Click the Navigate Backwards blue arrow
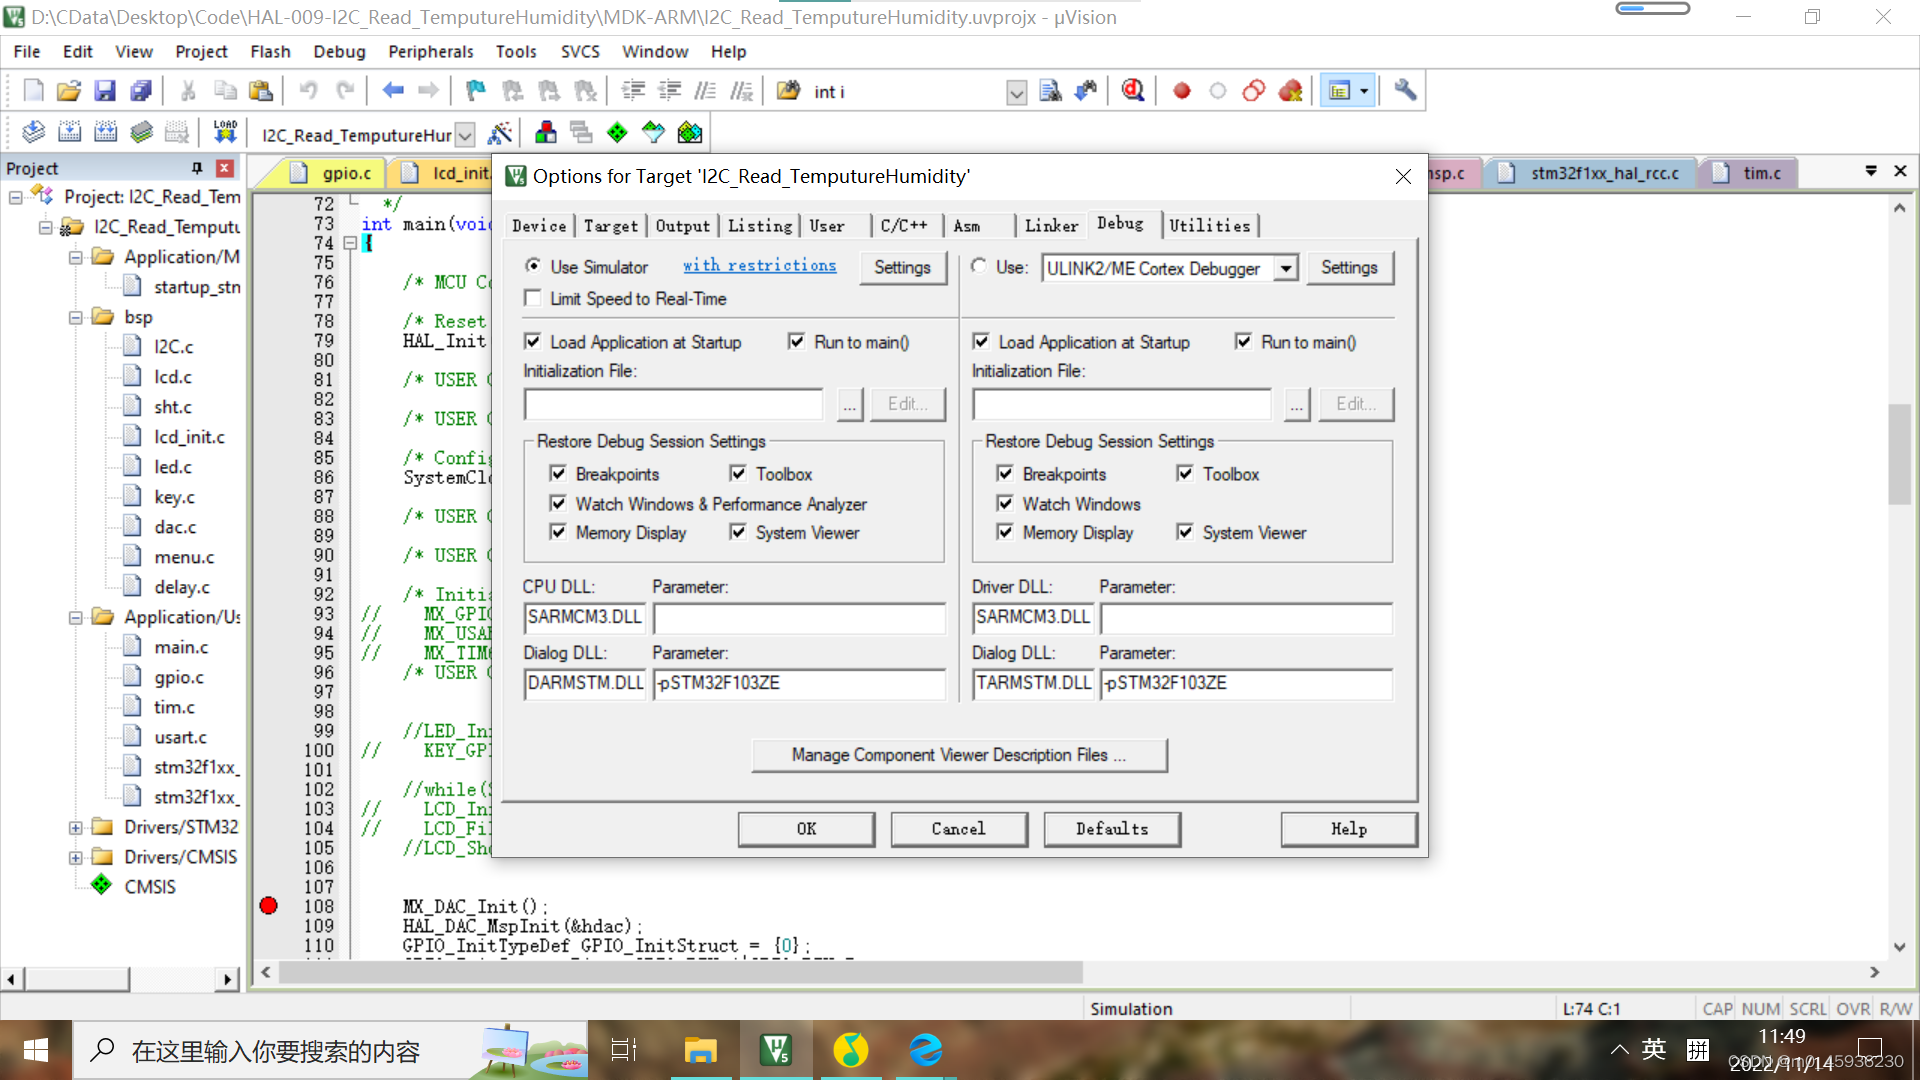The height and width of the screenshot is (1080, 1920). pos(392,91)
